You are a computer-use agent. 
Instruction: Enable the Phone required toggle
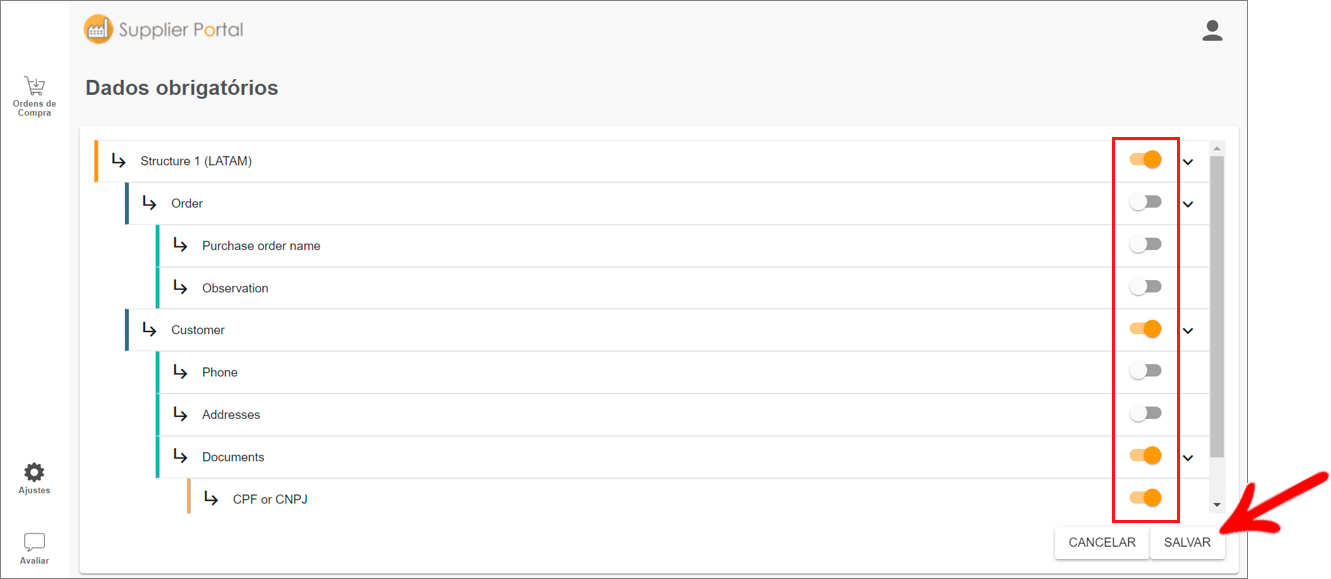click(x=1146, y=371)
